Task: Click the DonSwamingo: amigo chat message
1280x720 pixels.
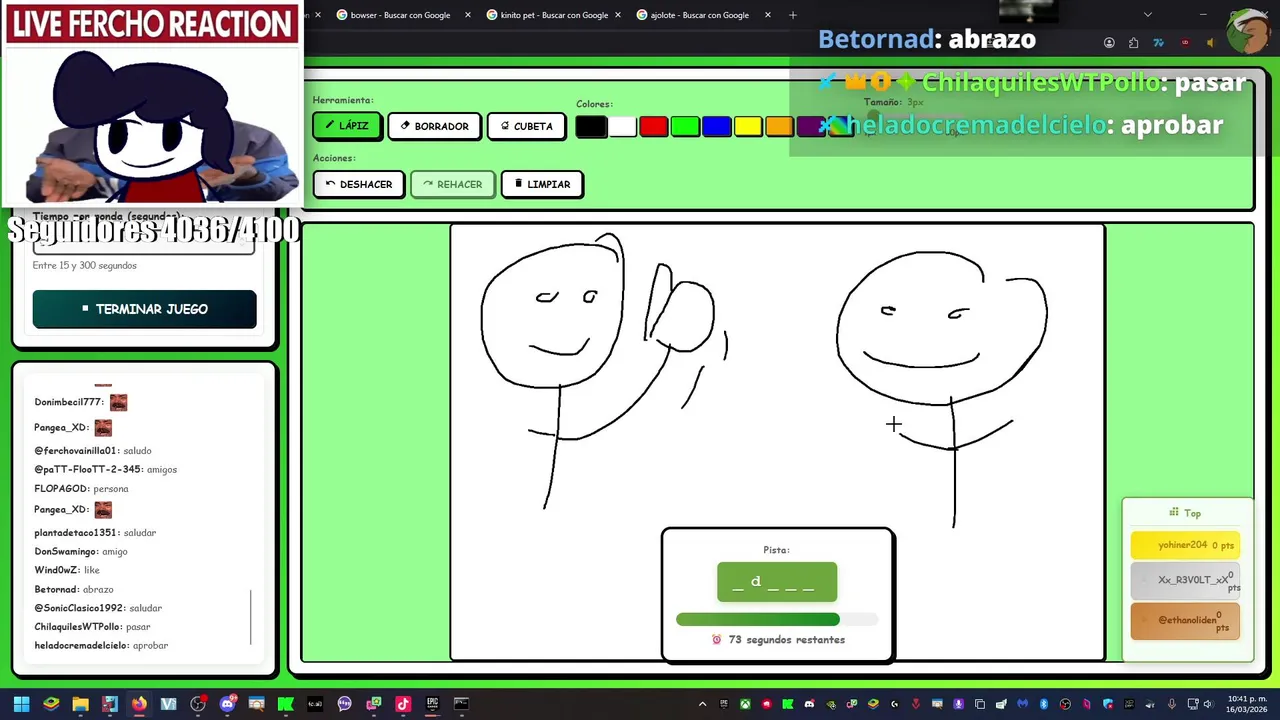Action: click(81, 551)
